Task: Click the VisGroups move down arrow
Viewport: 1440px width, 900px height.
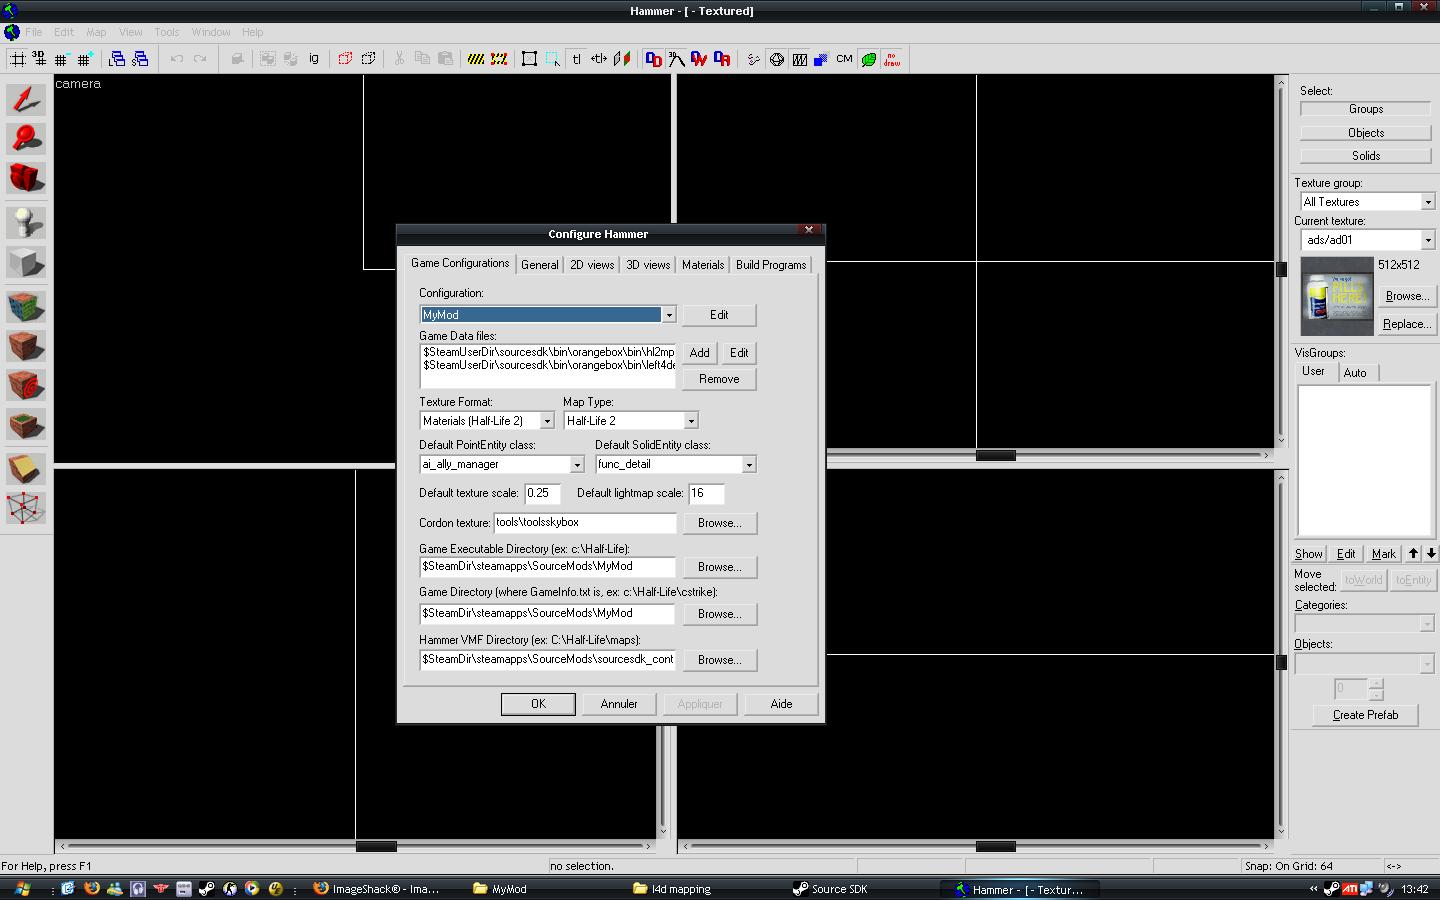Action: click(x=1431, y=553)
